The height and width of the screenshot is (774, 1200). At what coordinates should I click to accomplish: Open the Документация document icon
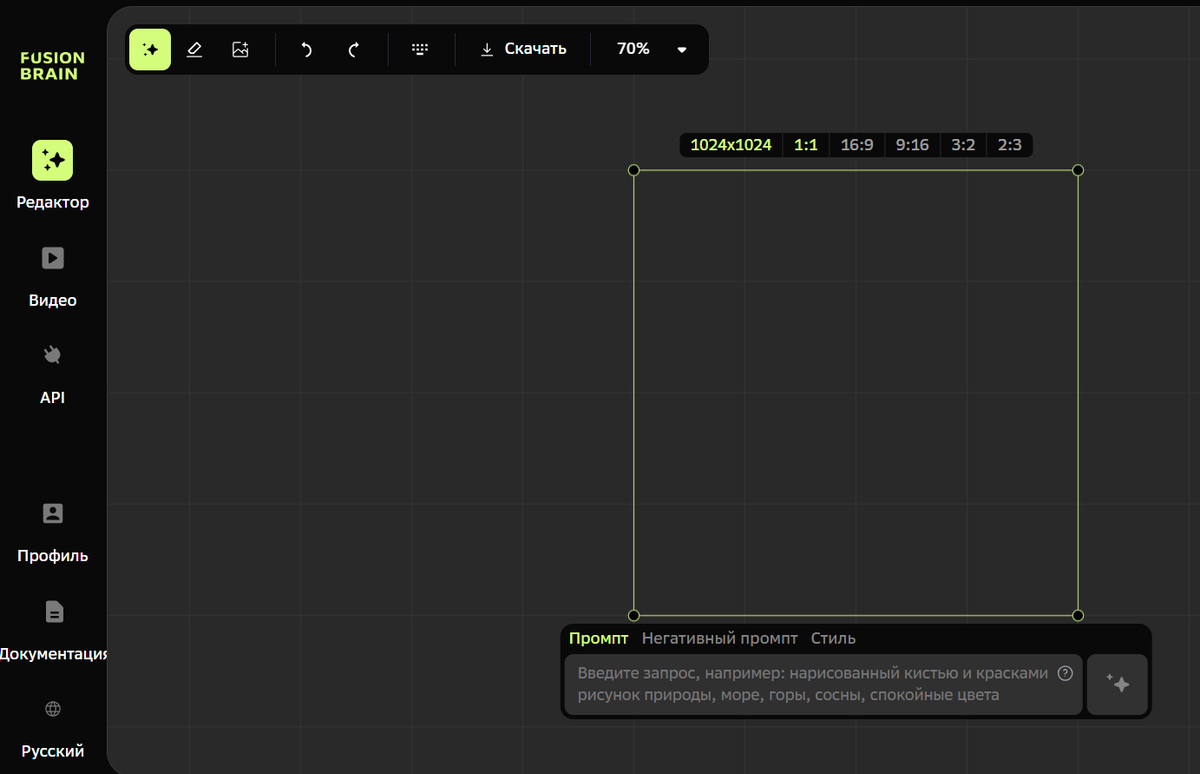pos(53,611)
